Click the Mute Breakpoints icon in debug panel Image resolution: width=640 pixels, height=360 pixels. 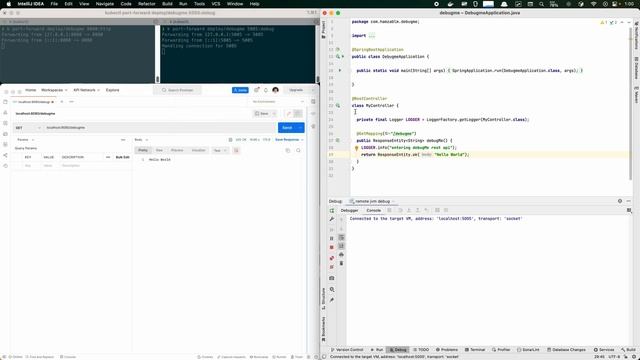[x=332, y=267]
